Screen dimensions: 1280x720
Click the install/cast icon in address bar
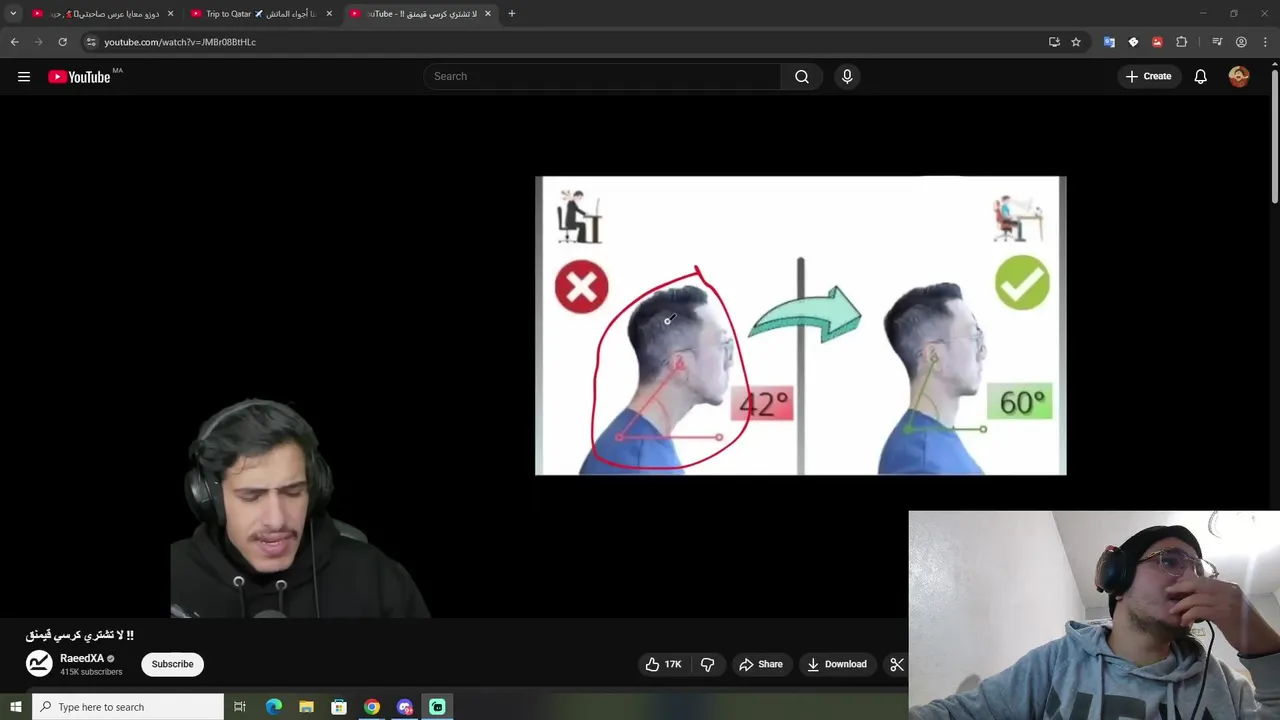[1054, 42]
